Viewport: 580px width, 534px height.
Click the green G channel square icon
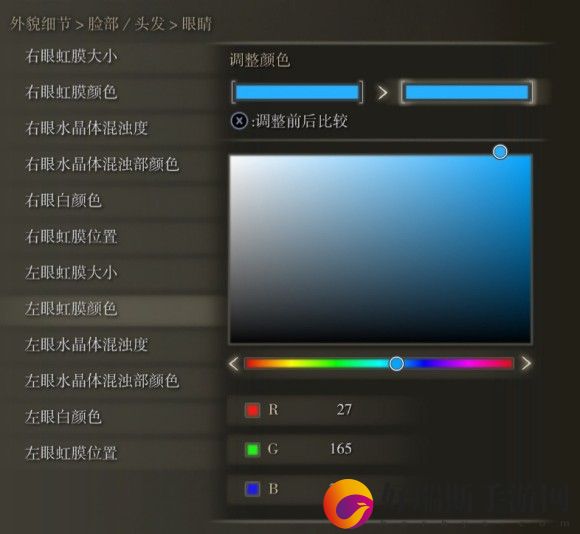pos(252,449)
